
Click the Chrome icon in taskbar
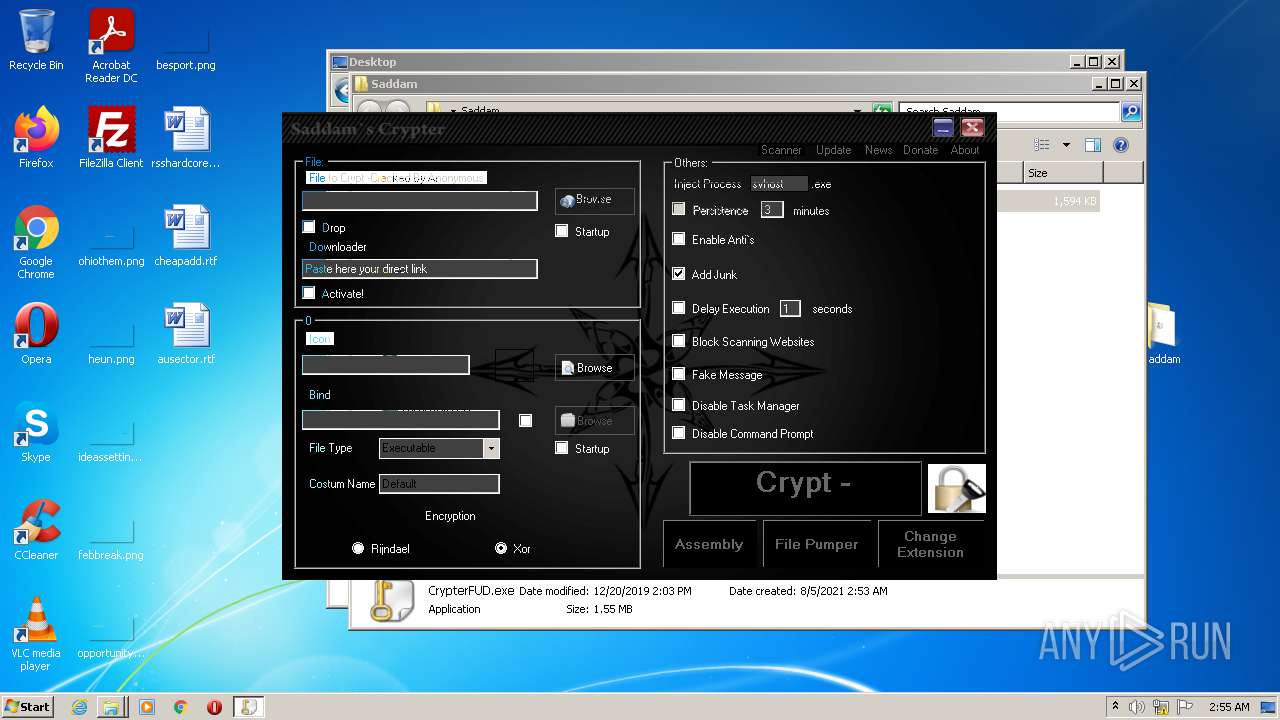(x=181, y=707)
